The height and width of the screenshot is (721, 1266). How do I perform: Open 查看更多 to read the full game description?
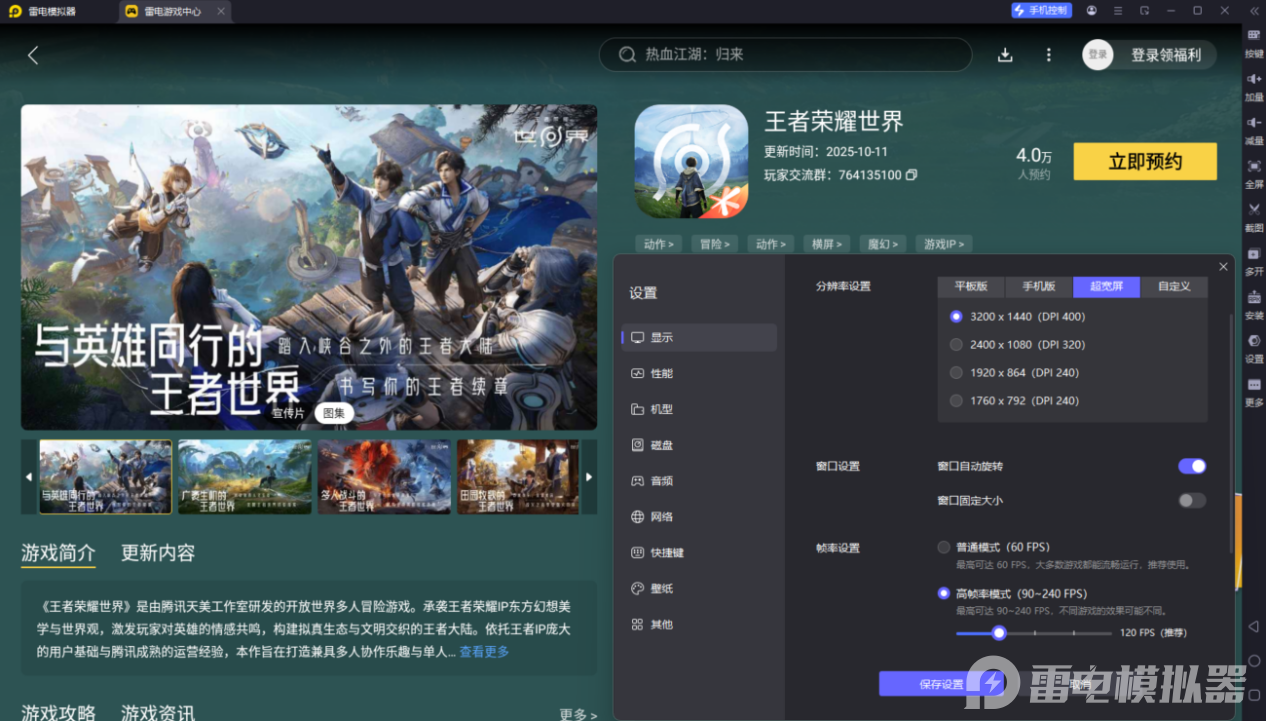click(x=483, y=650)
